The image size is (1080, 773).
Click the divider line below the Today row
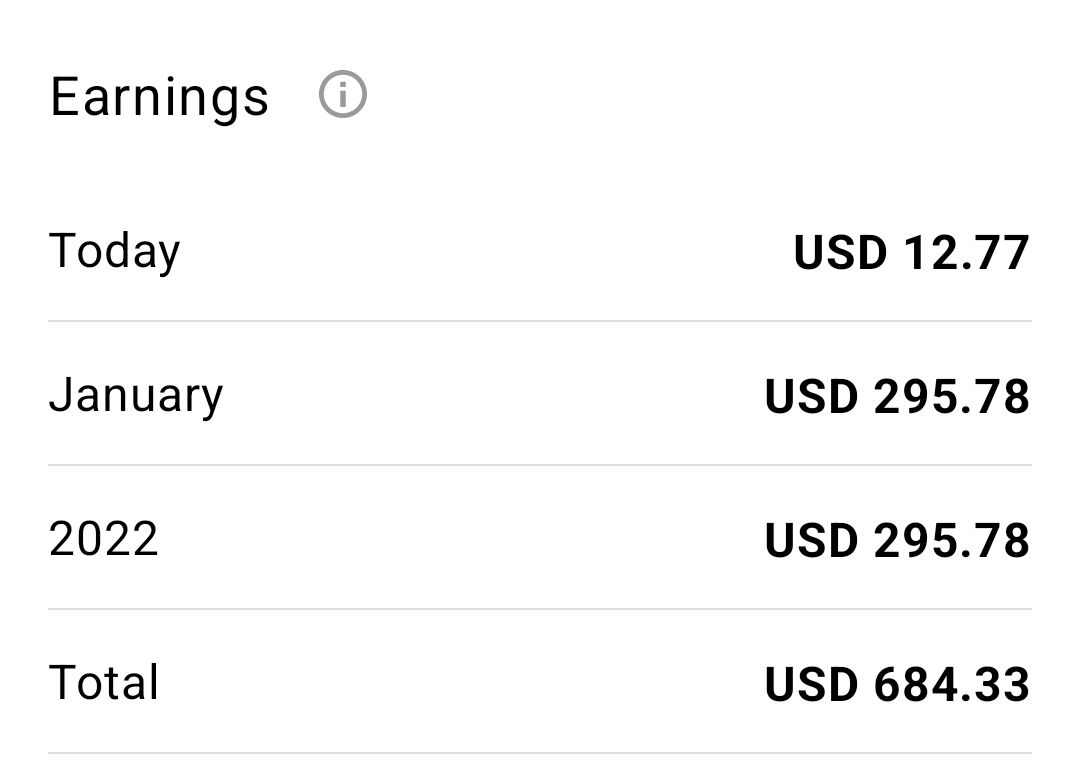(x=540, y=321)
